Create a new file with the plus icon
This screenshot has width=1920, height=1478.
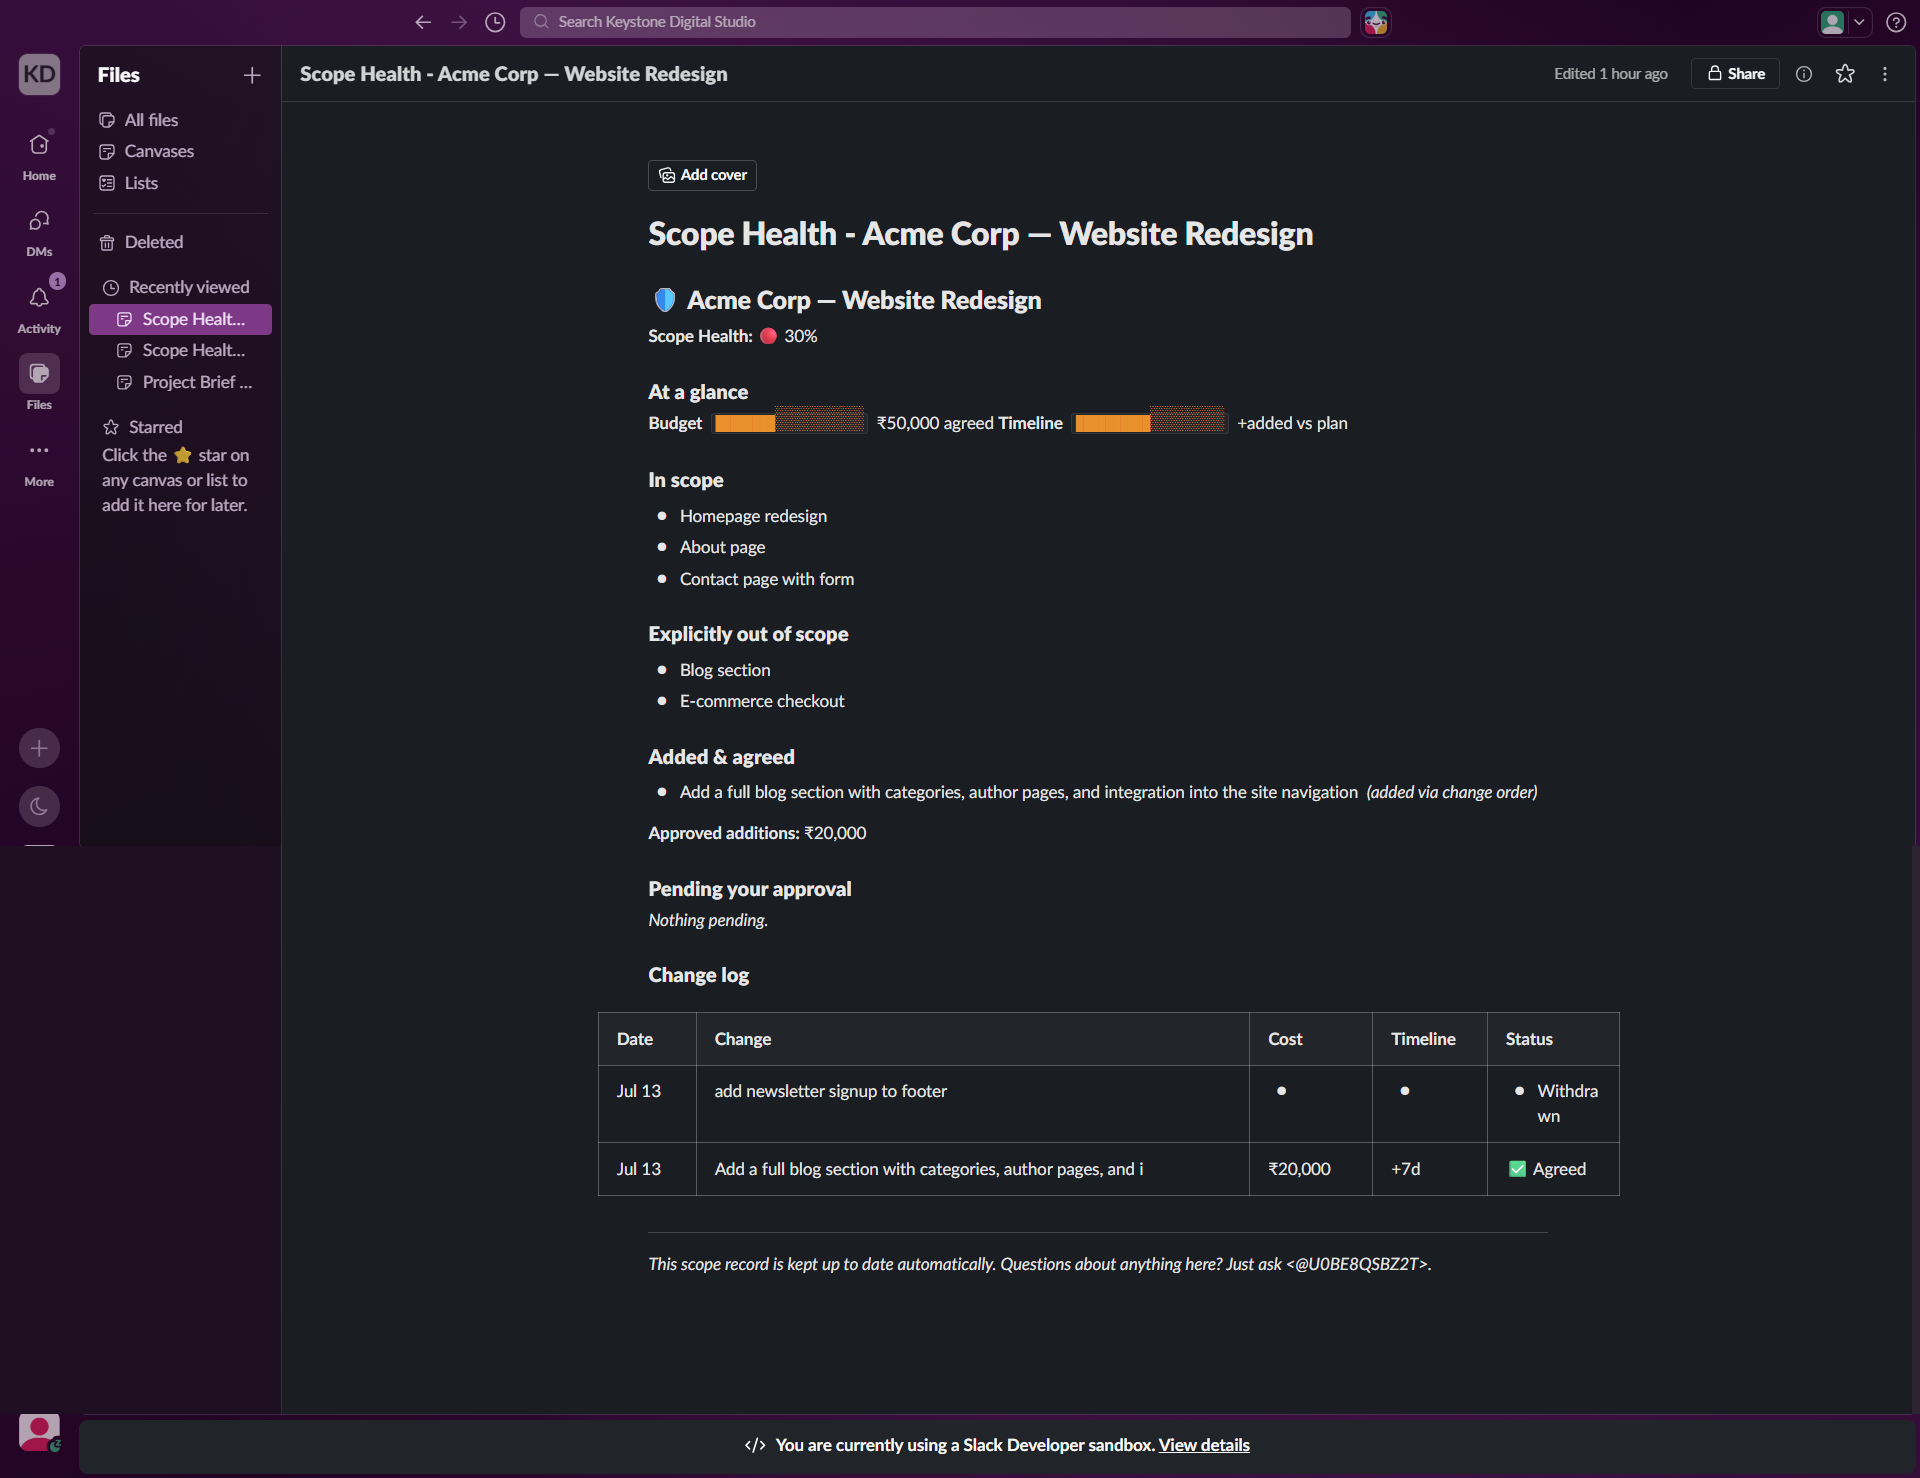252,75
